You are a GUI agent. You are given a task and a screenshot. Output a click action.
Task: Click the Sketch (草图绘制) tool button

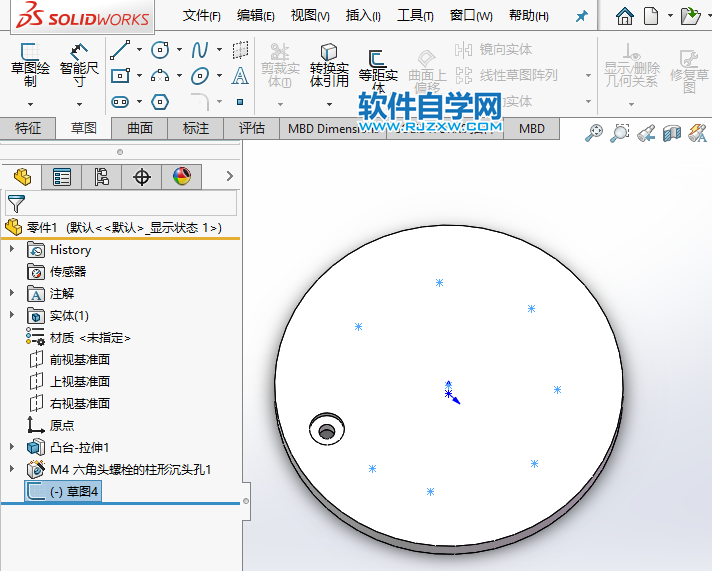point(30,62)
